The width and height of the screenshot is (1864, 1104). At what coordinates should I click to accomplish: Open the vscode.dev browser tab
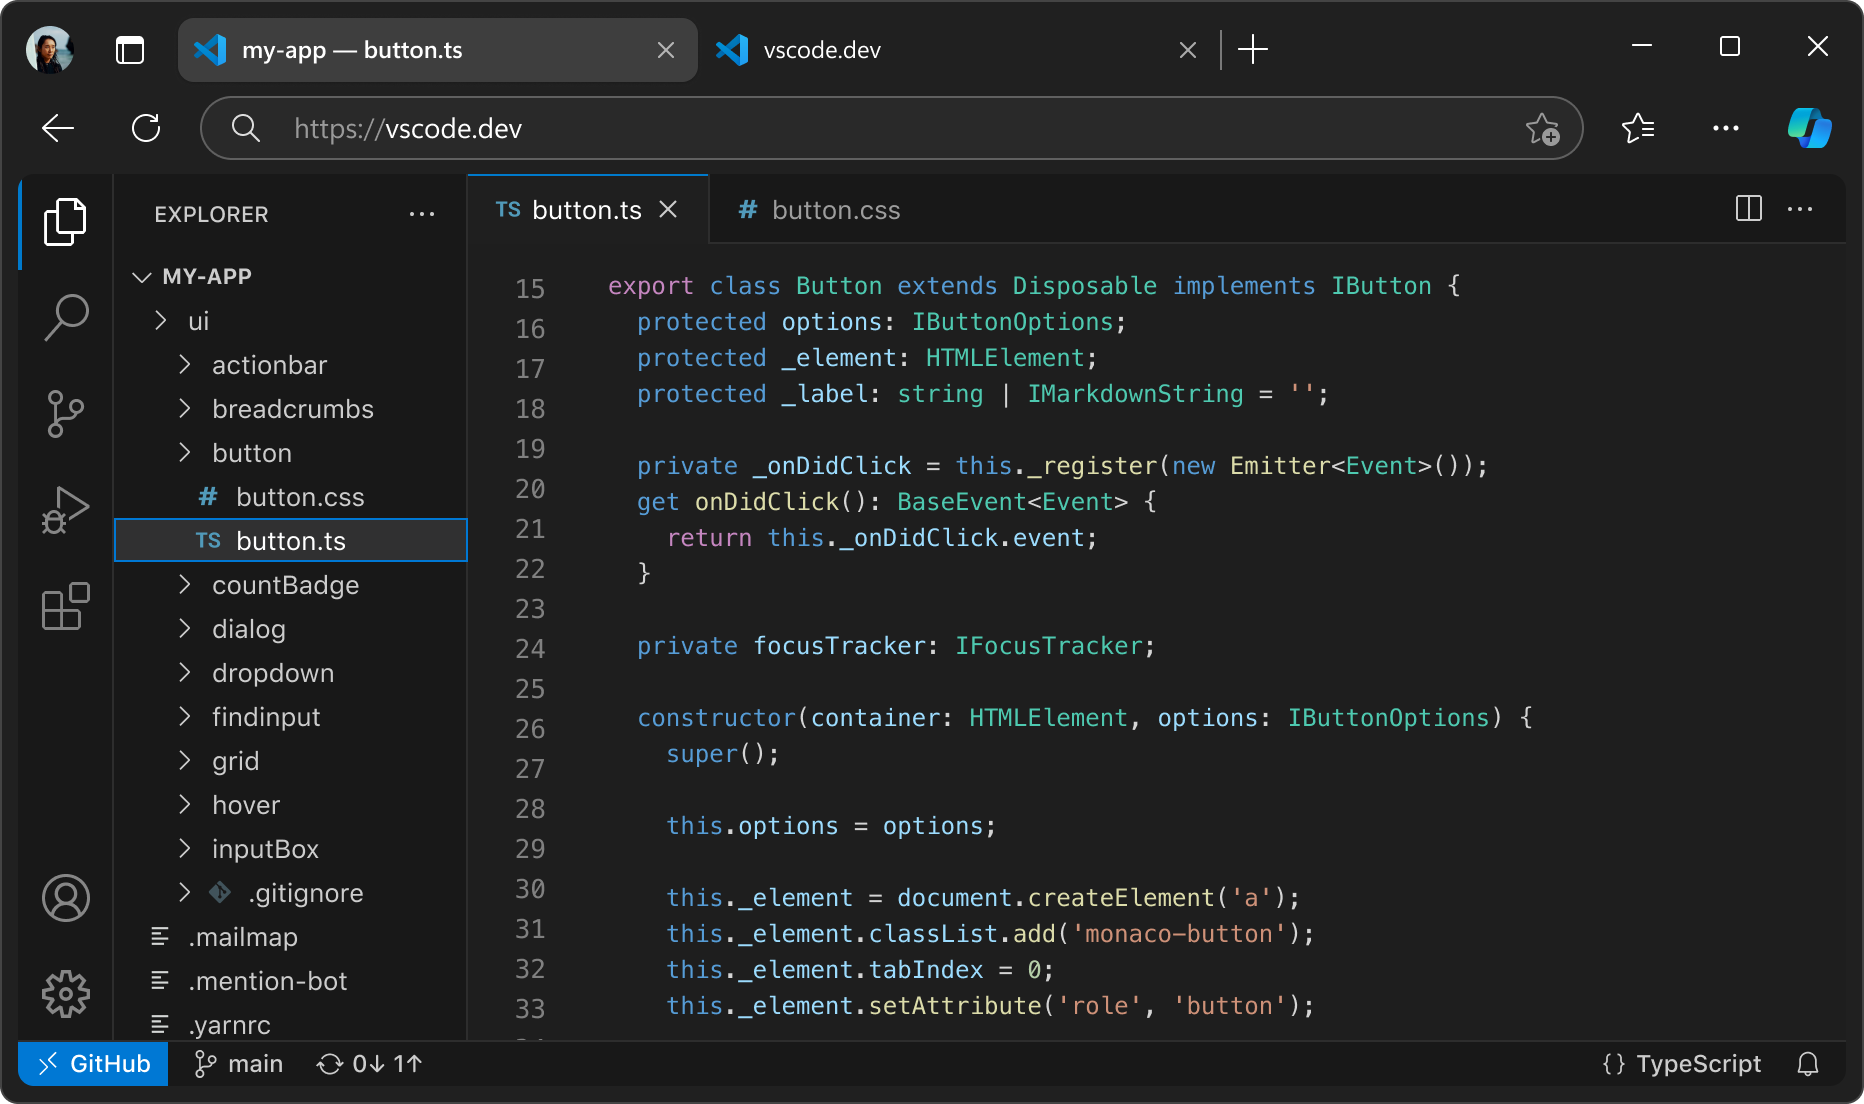tap(820, 49)
